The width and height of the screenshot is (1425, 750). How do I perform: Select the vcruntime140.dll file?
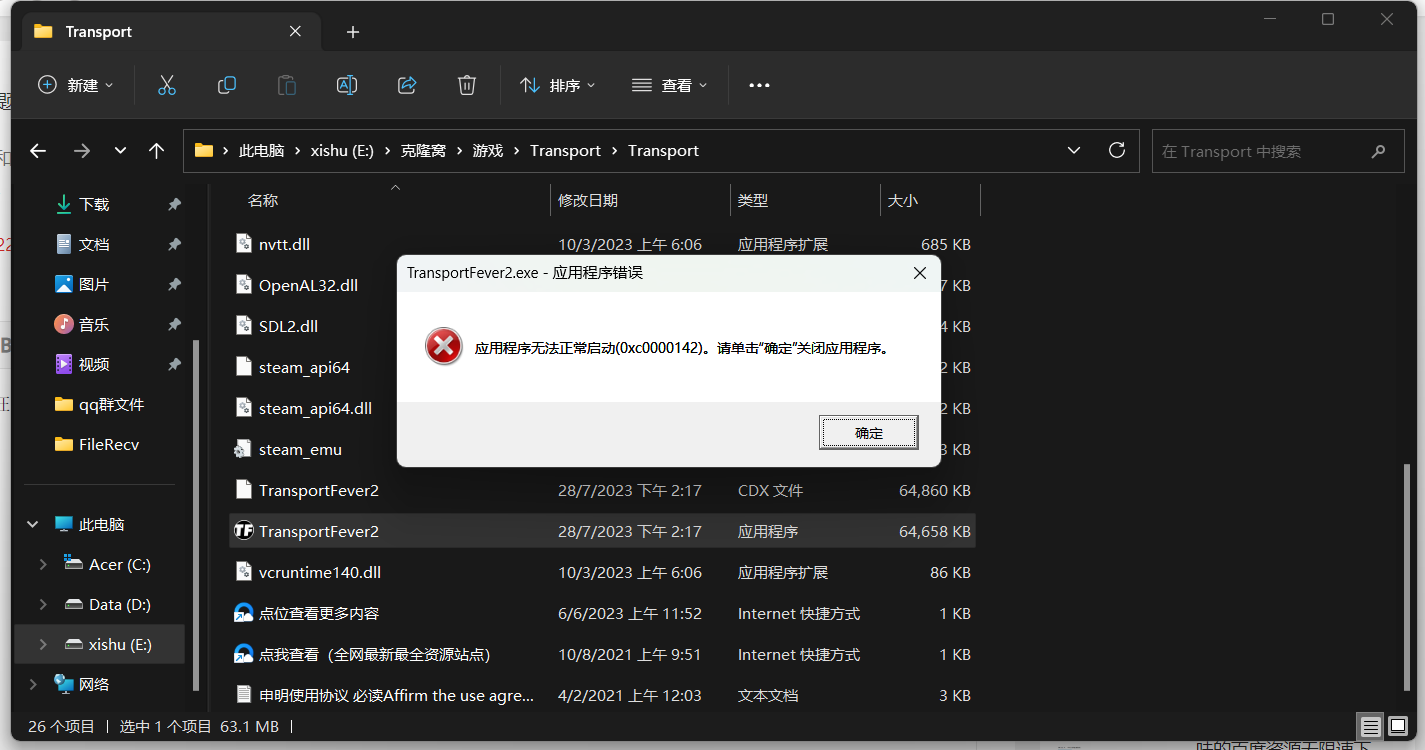pyautogui.click(x=602, y=573)
